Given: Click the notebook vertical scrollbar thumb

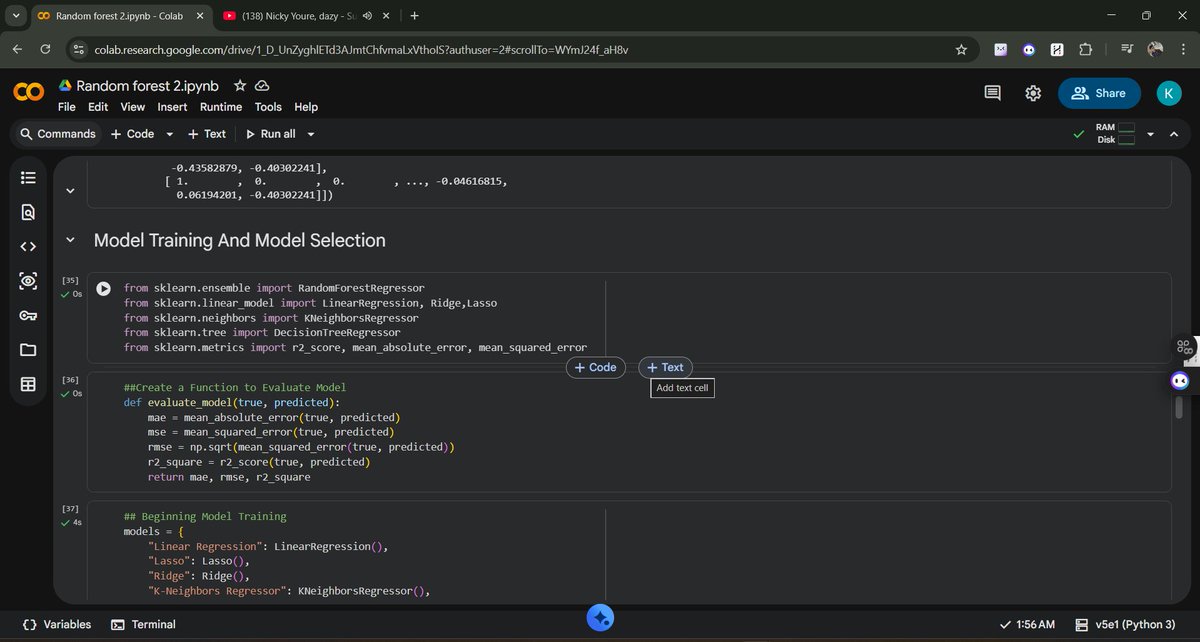Looking at the screenshot, I should click(1179, 408).
